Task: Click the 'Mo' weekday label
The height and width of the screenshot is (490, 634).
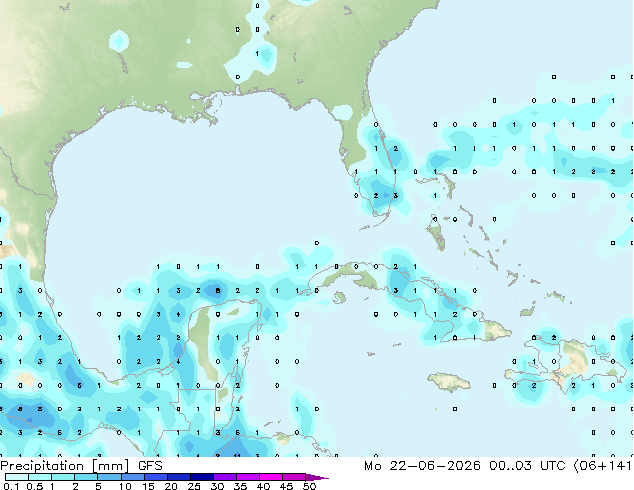Action: (x=372, y=466)
